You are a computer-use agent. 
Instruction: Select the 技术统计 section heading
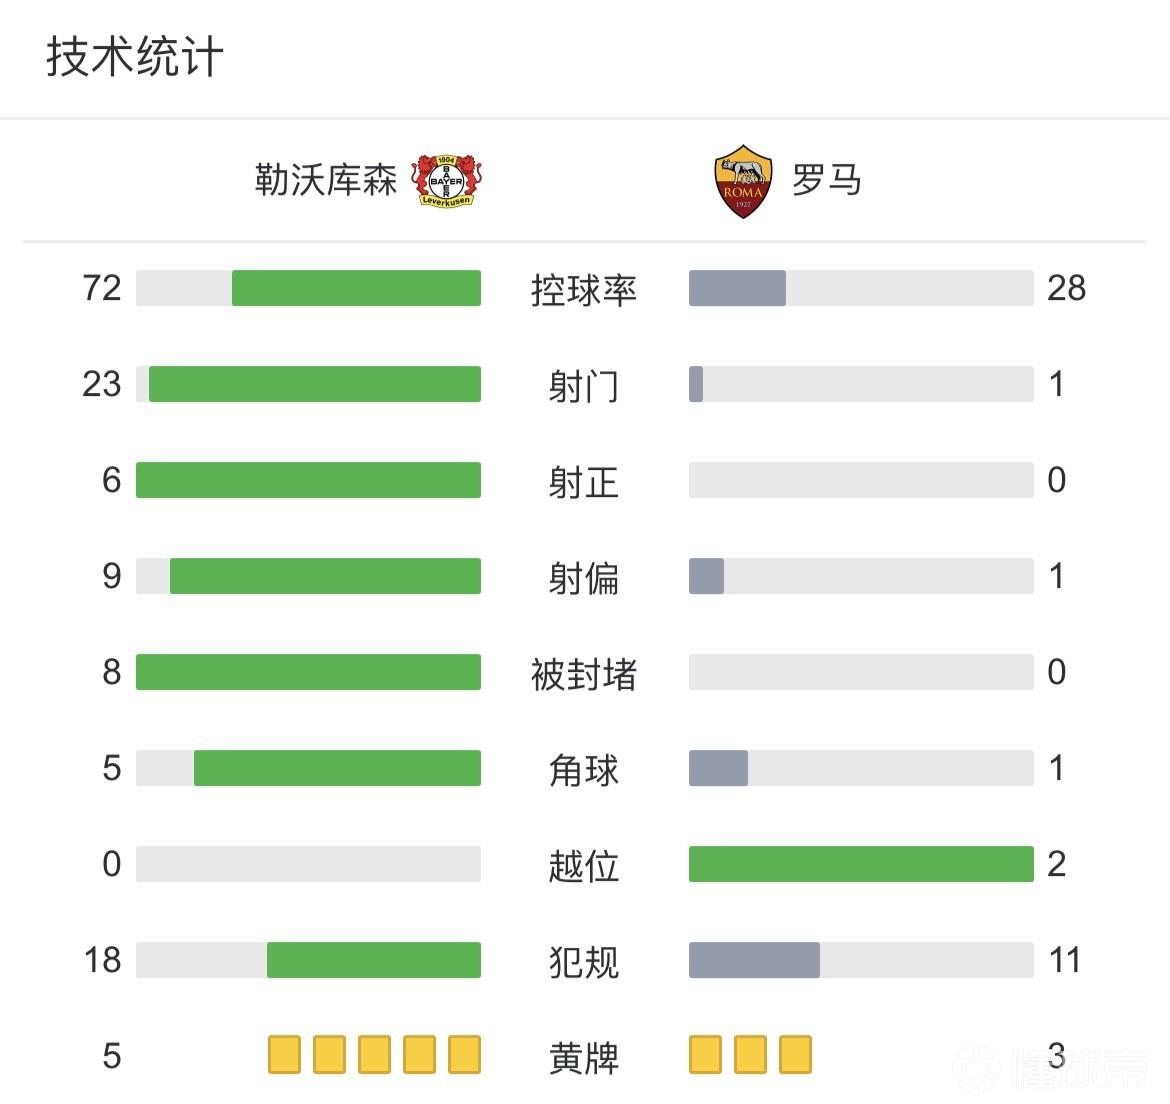(x=134, y=57)
